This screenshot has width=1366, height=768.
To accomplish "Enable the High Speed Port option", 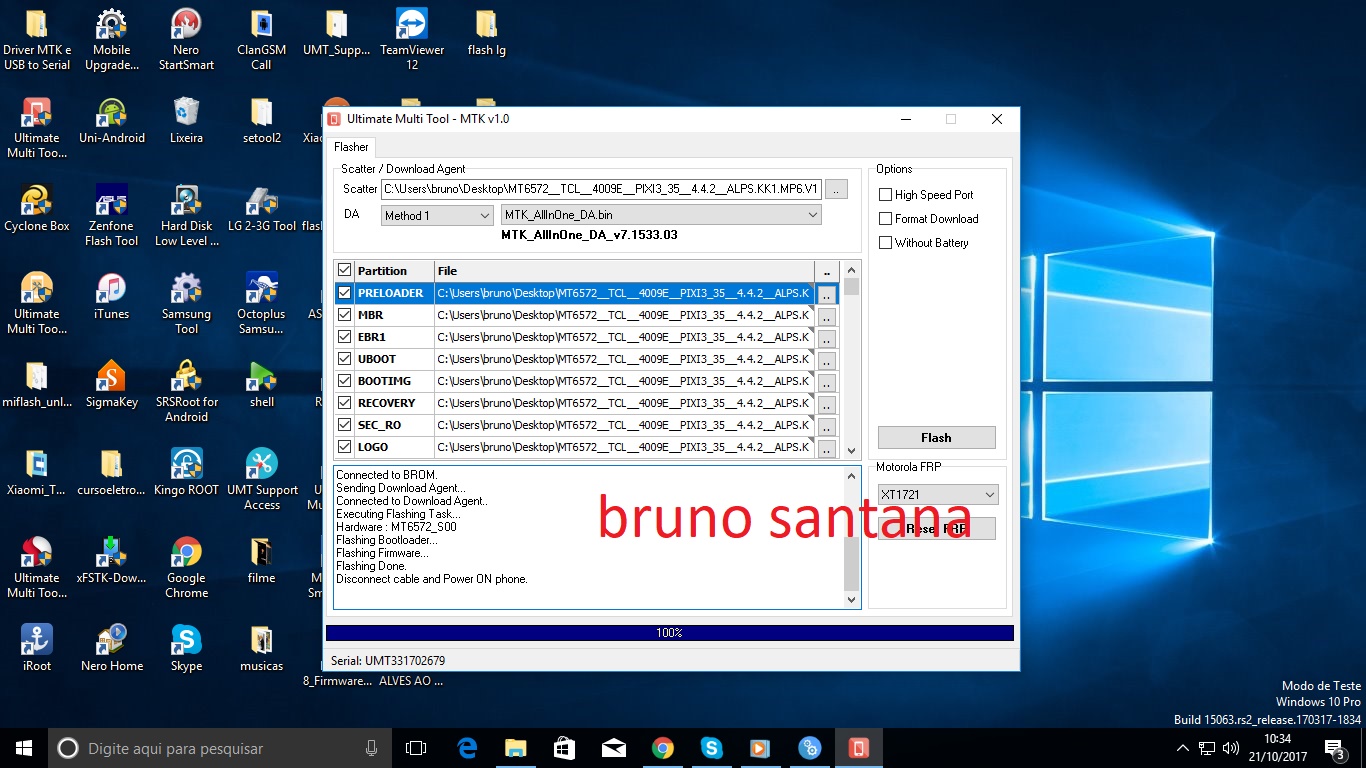I will point(885,195).
